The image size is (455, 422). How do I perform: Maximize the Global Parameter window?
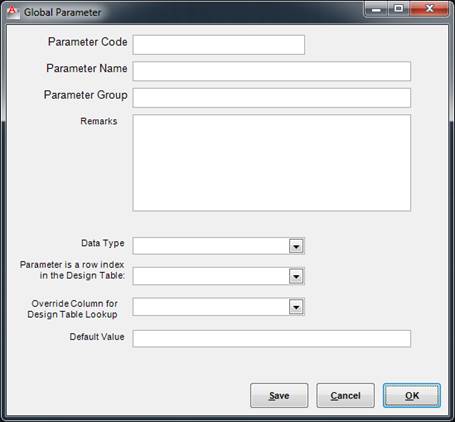pyautogui.click(x=398, y=9)
